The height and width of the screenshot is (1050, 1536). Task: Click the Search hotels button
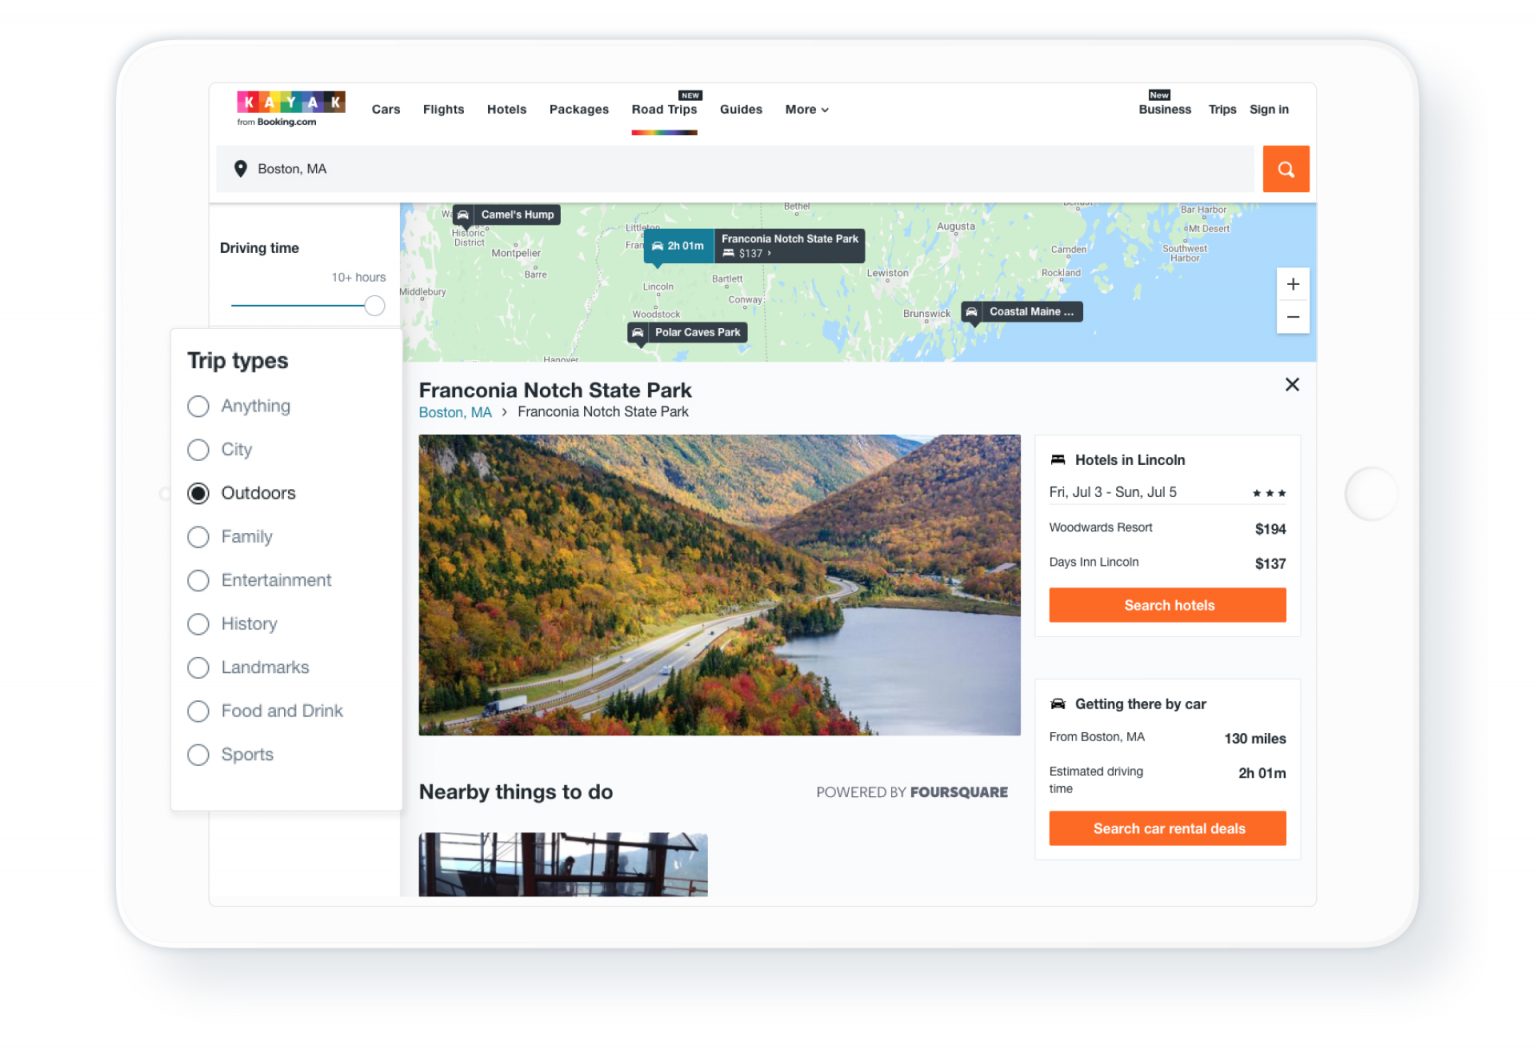pos(1167,604)
